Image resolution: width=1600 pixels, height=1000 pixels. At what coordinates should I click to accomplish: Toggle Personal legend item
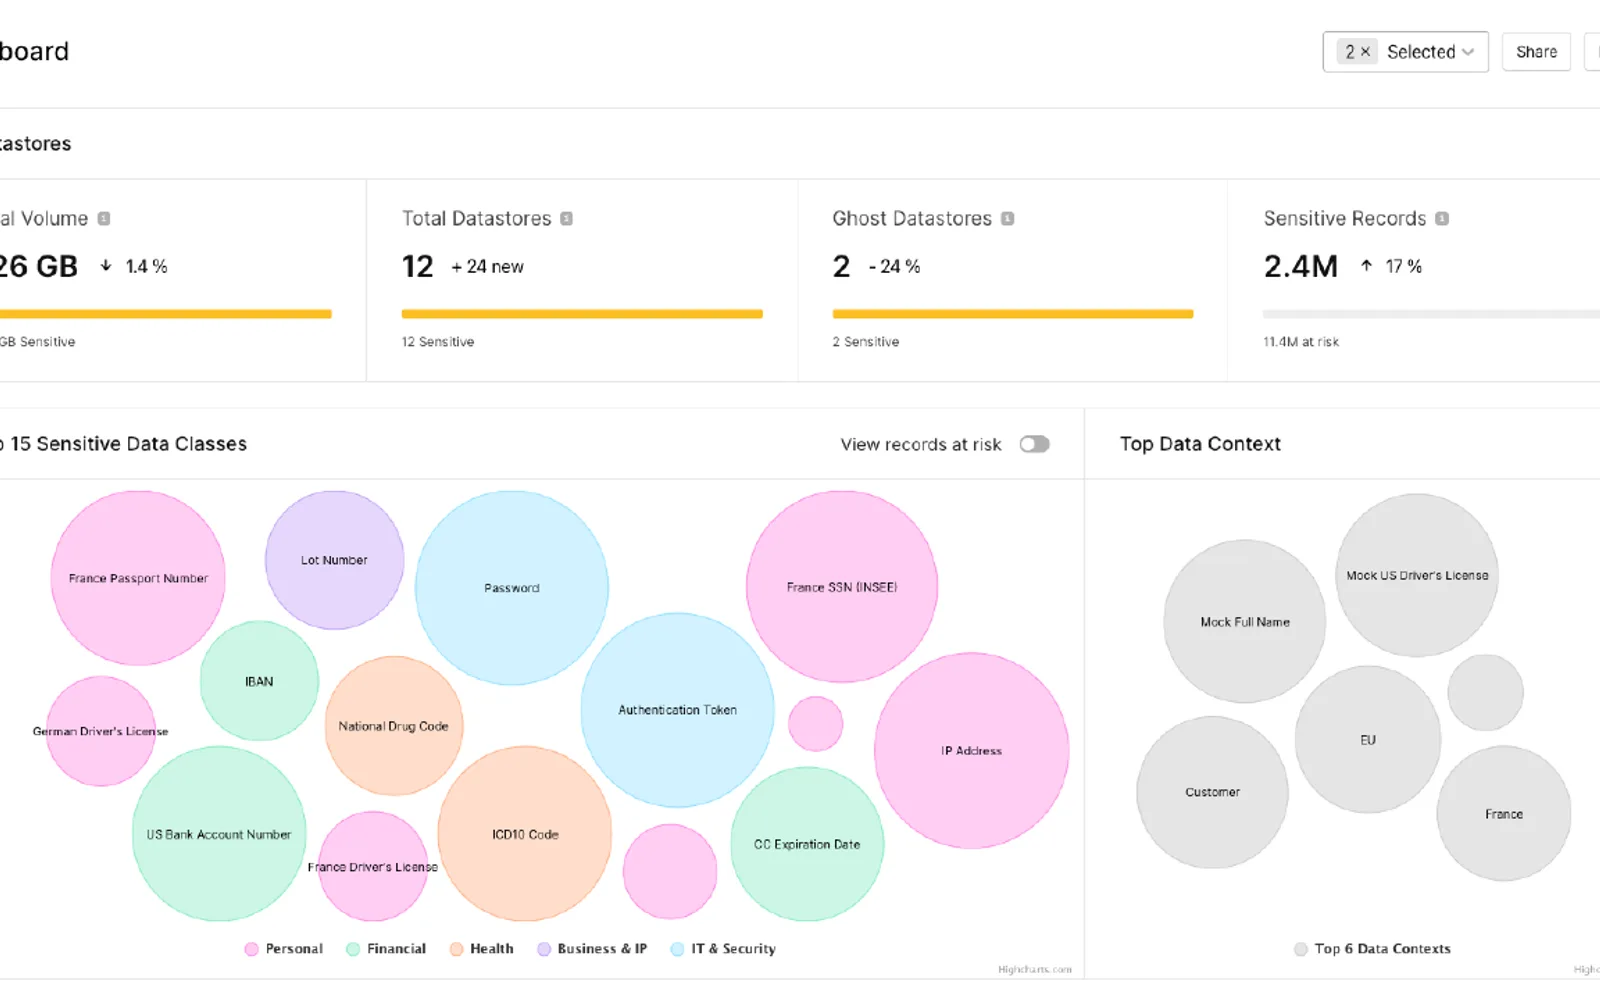point(284,949)
